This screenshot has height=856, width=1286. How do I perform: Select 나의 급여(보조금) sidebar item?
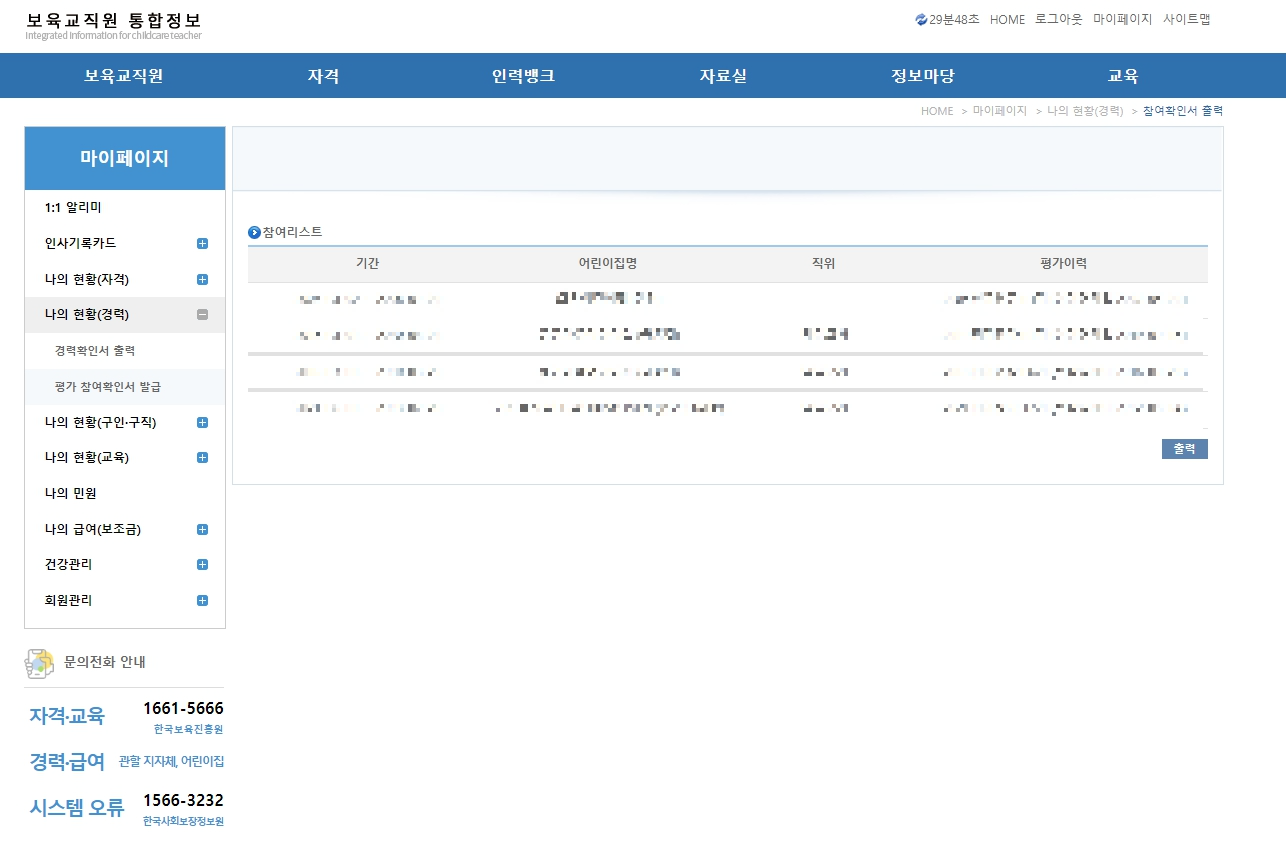(x=93, y=529)
